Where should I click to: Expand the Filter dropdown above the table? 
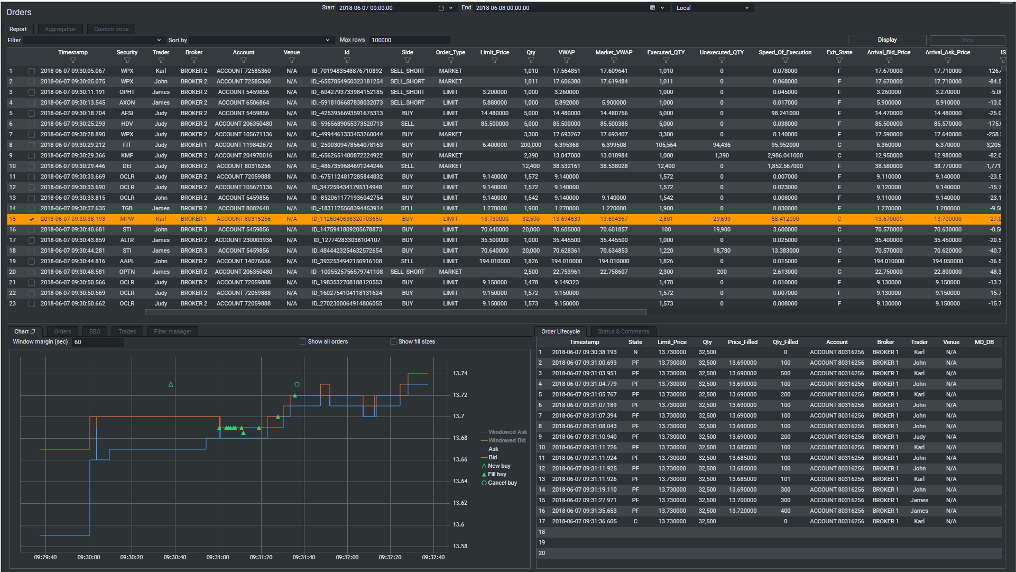(93, 40)
